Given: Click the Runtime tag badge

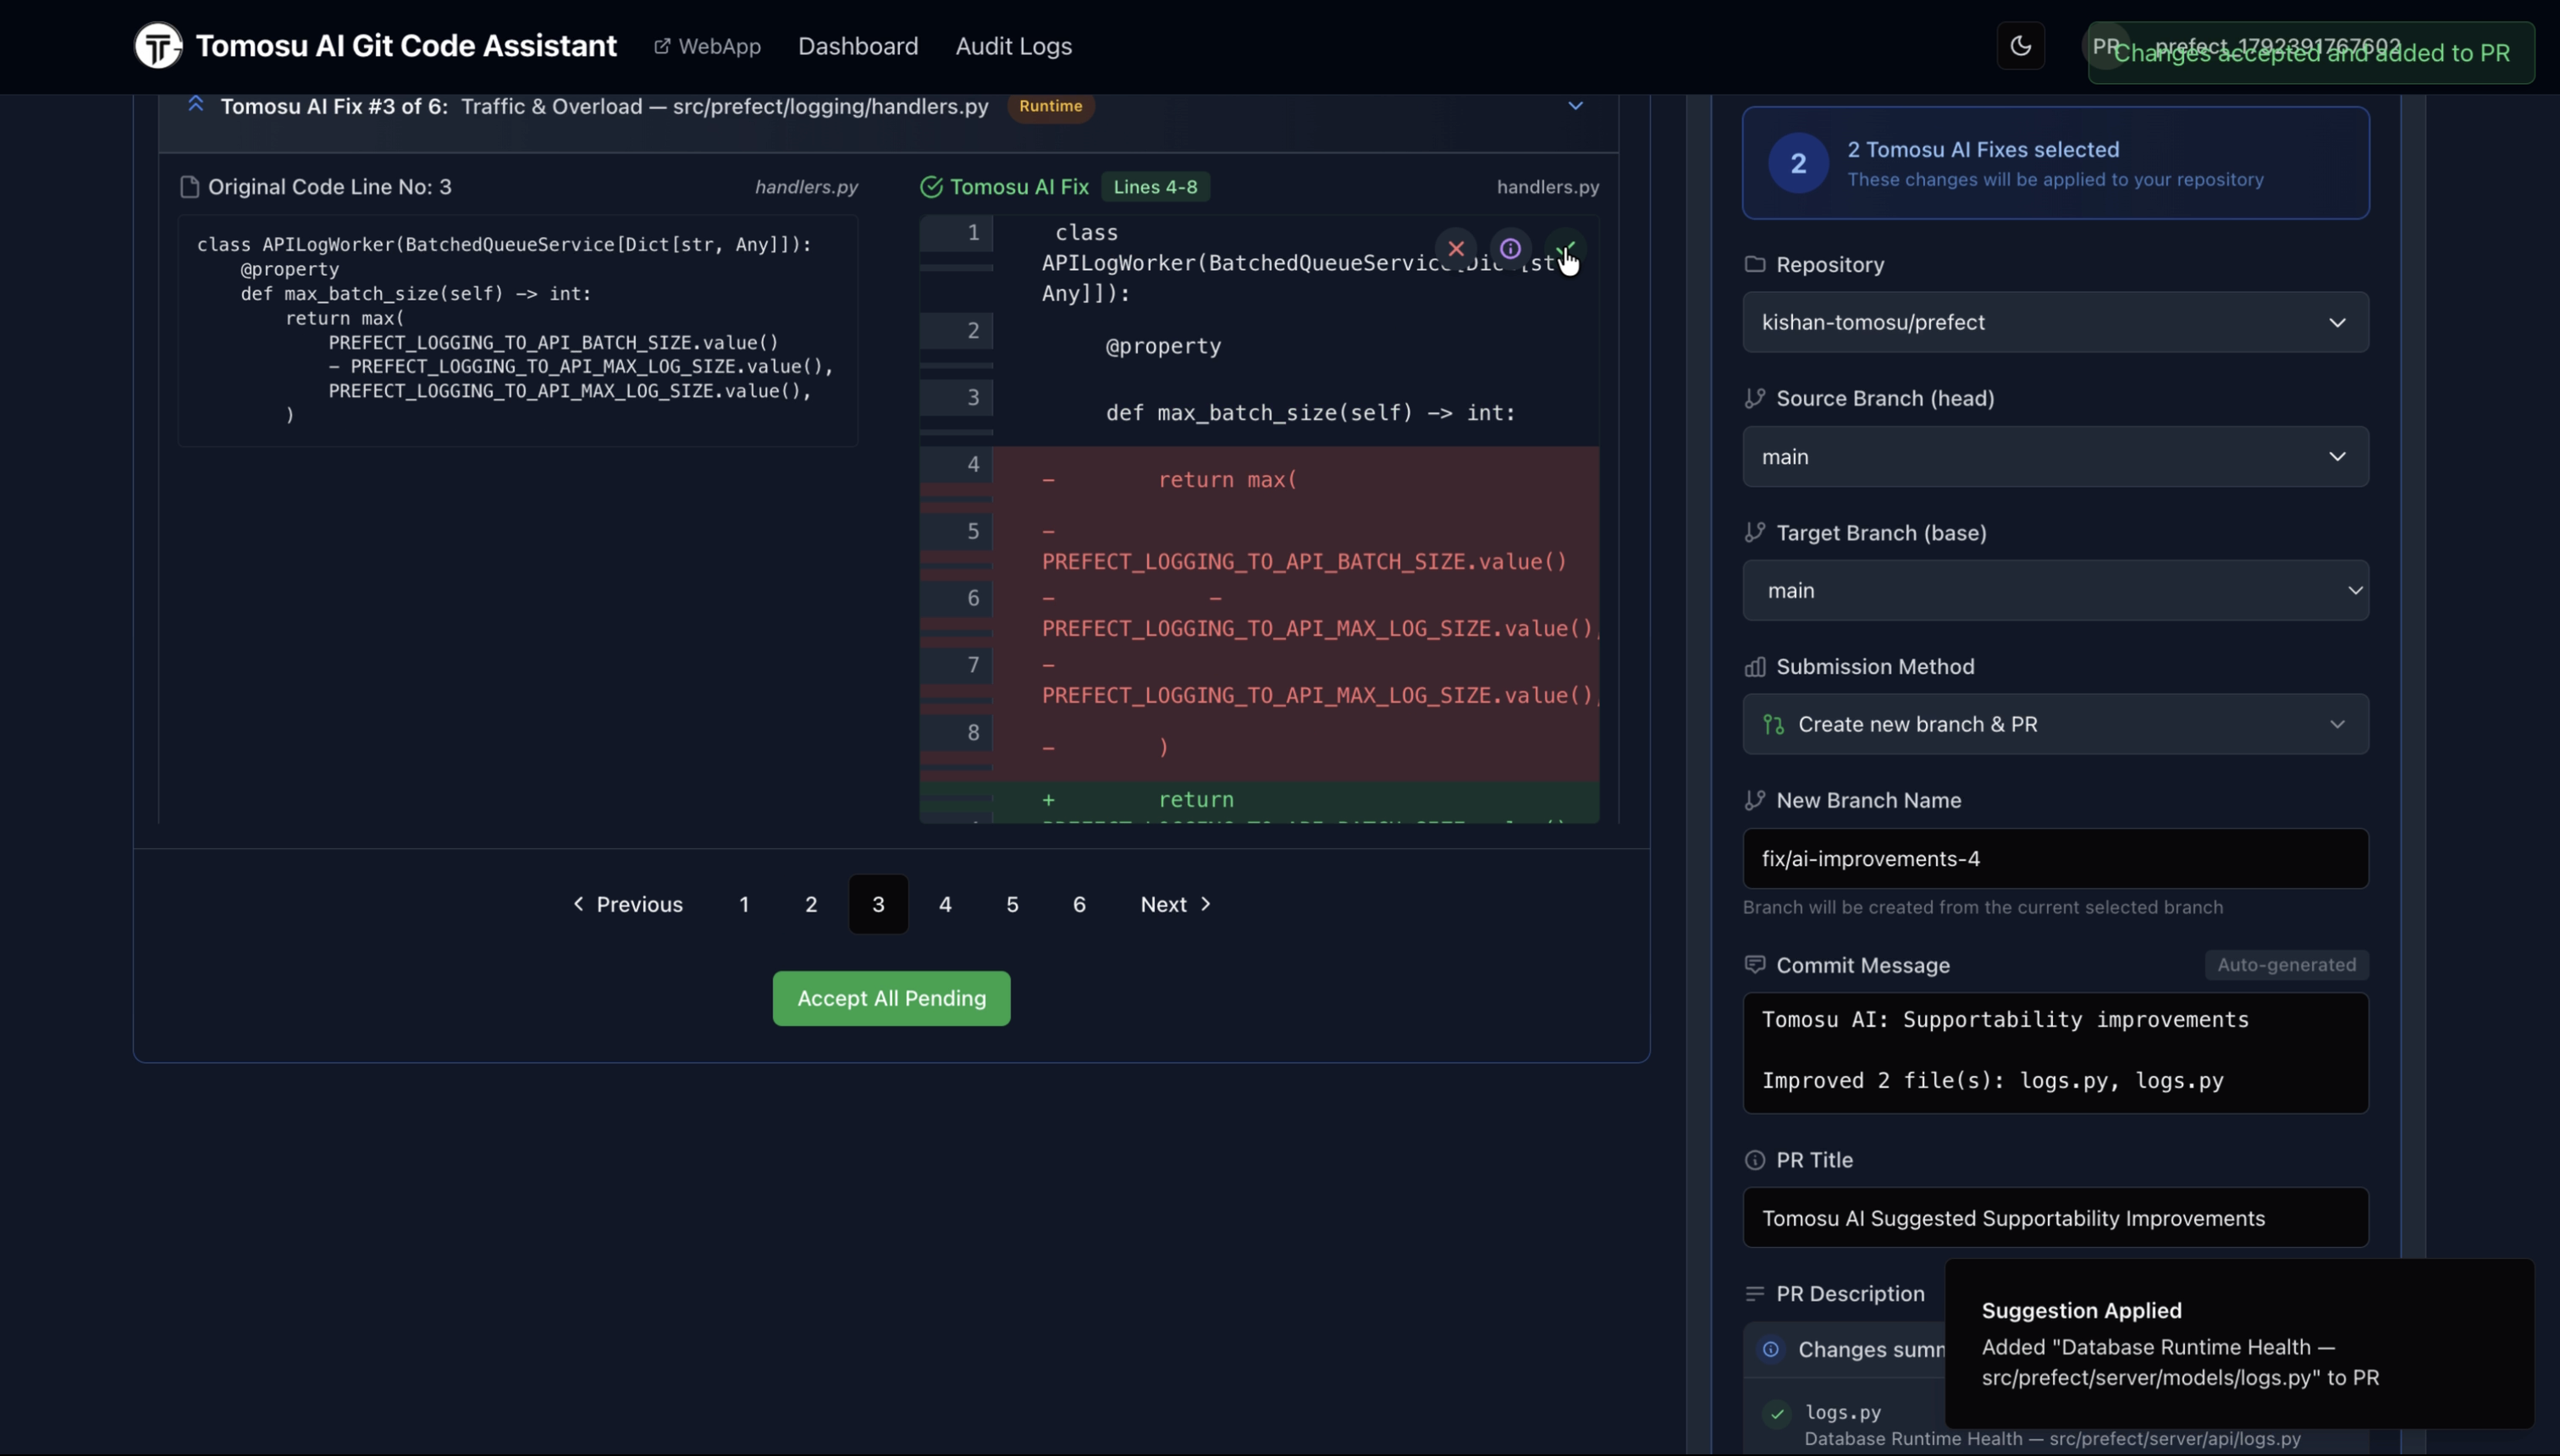Looking at the screenshot, I should click(1050, 106).
